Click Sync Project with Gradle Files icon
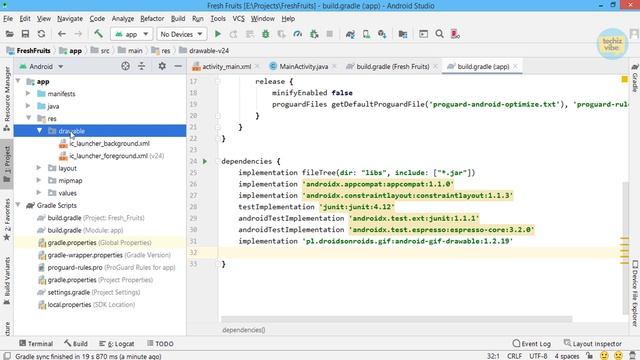The height and width of the screenshot is (360, 640). click(350, 34)
